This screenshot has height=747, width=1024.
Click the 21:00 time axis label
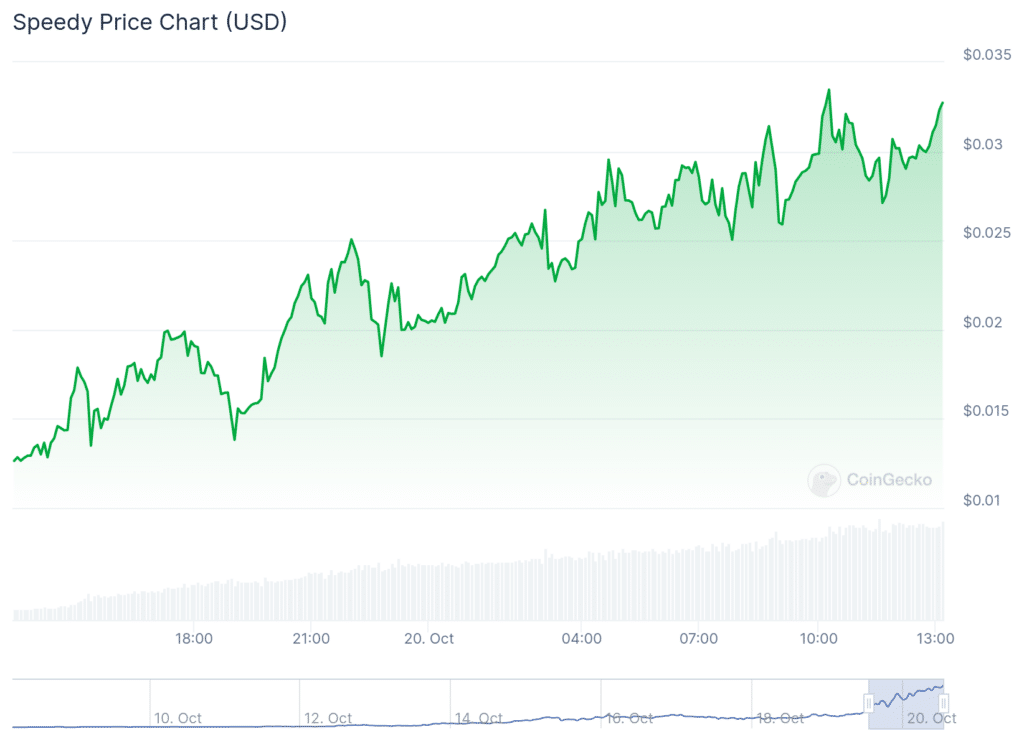(x=311, y=638)
